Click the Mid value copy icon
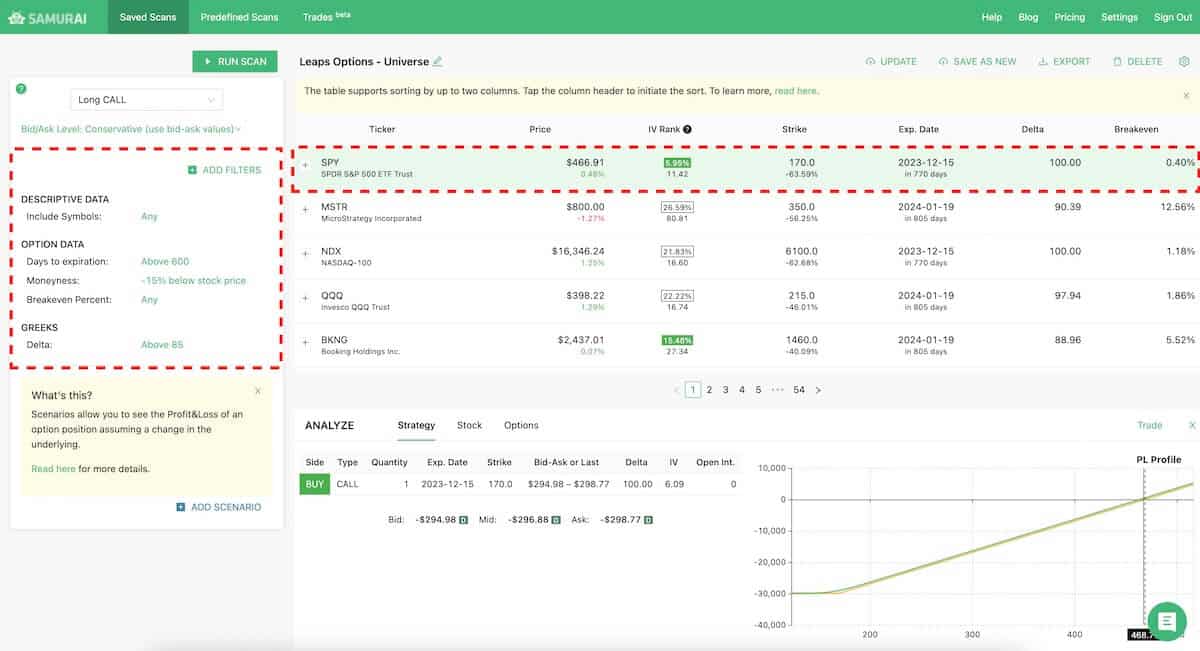 pos(557,520)
